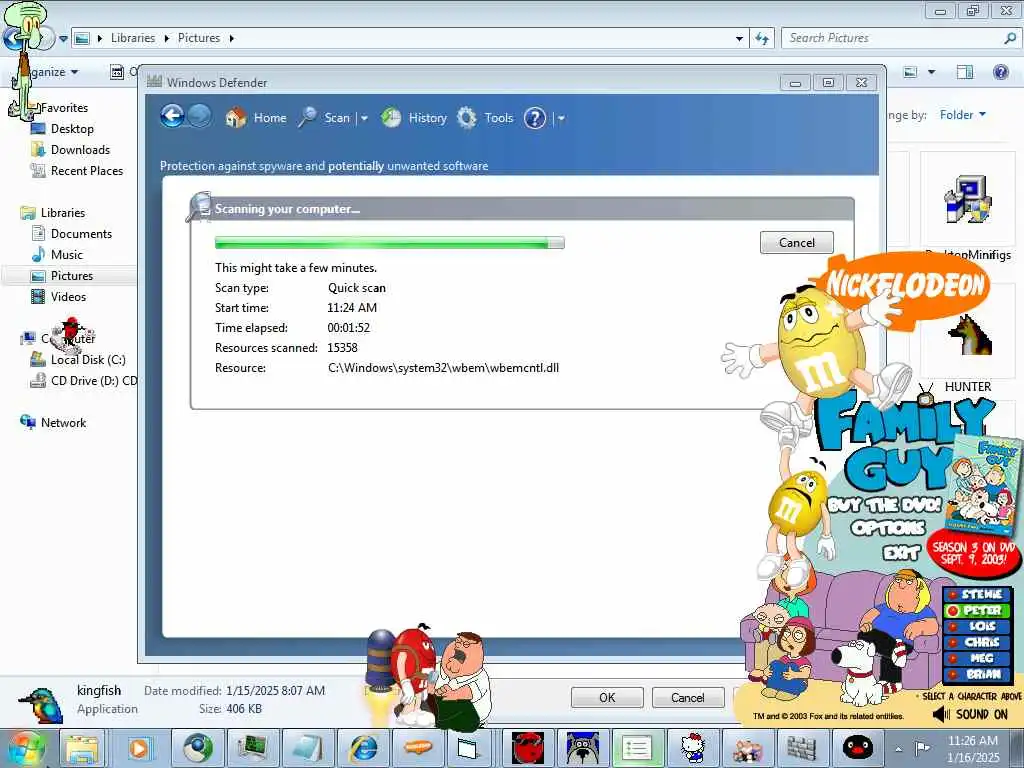1024x768 pixels.
Task: Select Peter in Family Guy menu
Action: (977, 611)
